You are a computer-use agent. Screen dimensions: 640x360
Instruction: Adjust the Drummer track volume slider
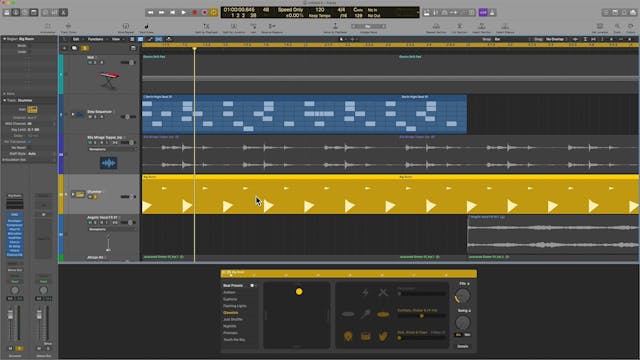[128, 197]
